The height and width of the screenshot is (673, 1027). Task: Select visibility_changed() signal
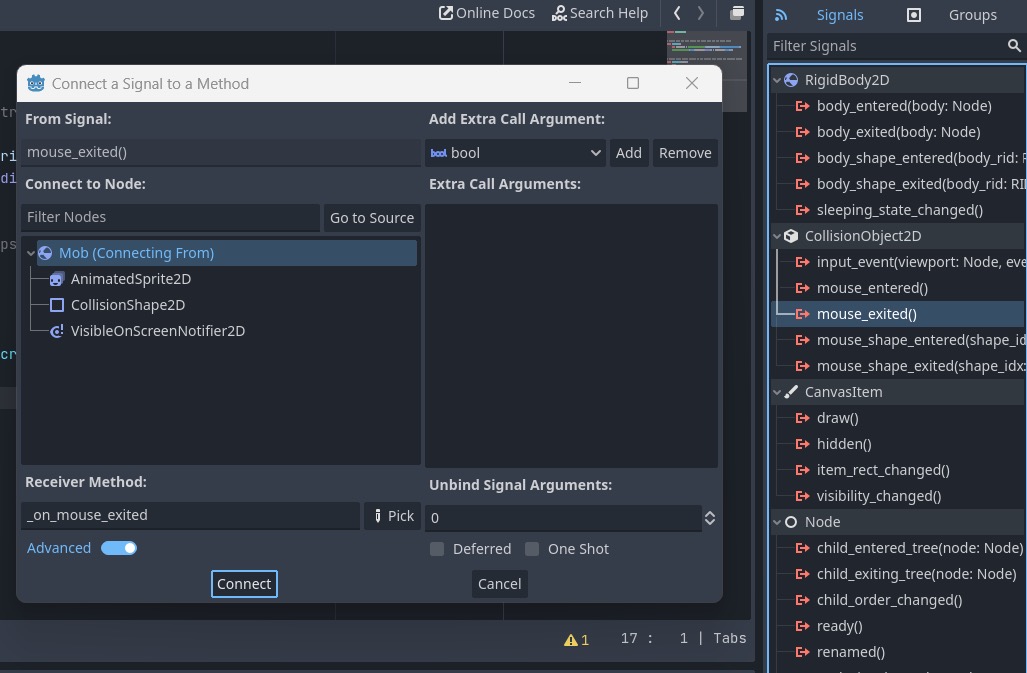(878, 496)
